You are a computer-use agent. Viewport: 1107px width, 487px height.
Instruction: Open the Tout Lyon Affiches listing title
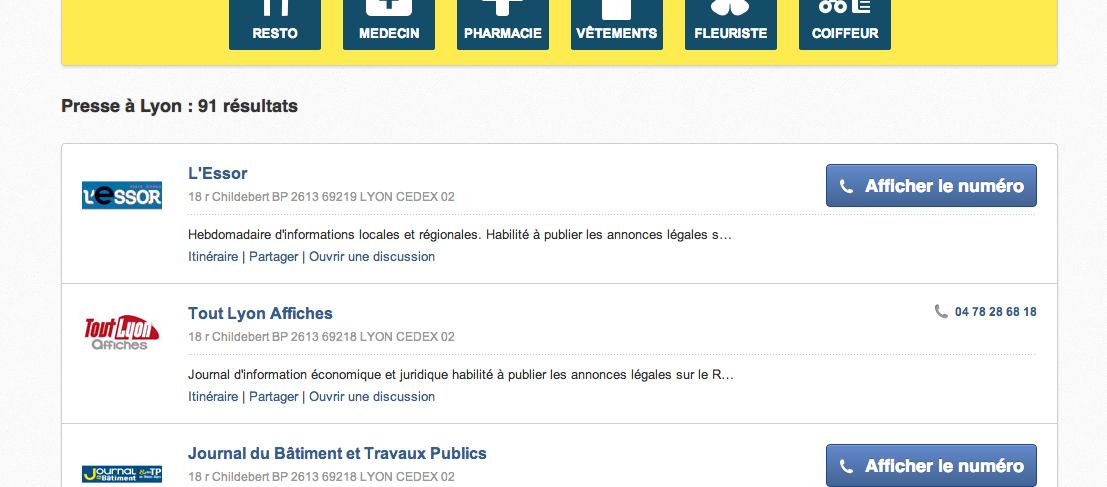260,313
